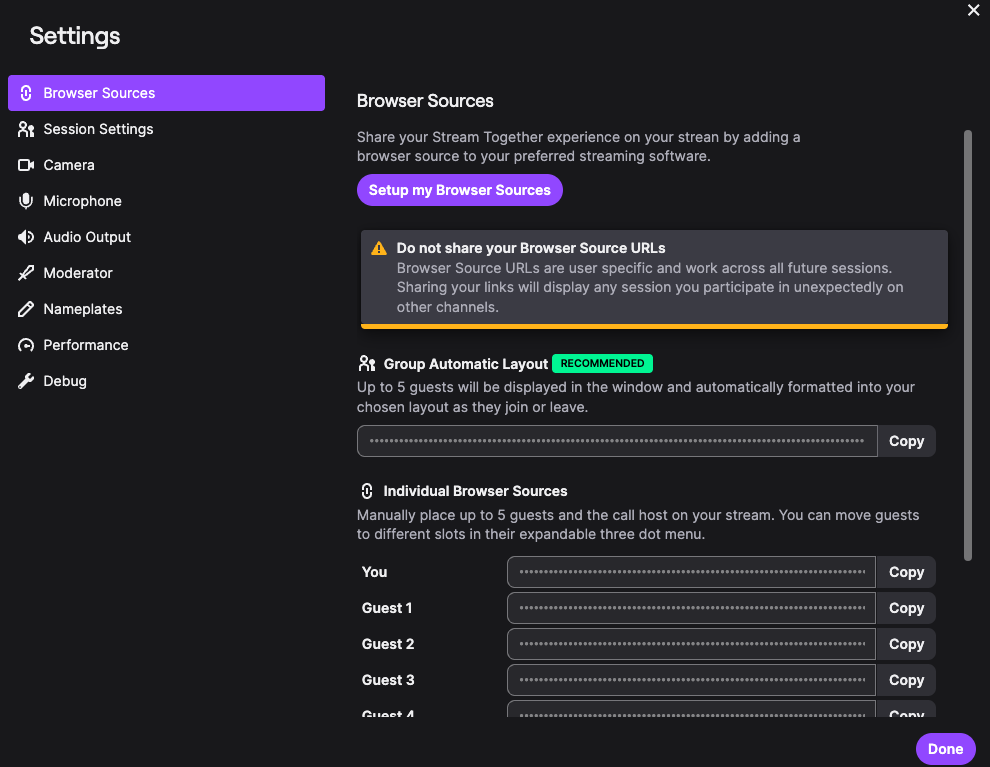Image resolution: width=990 pixels, height=767 pixels.
Task: Open Debug via its wrench icon
Action: [x=26, y=381]
